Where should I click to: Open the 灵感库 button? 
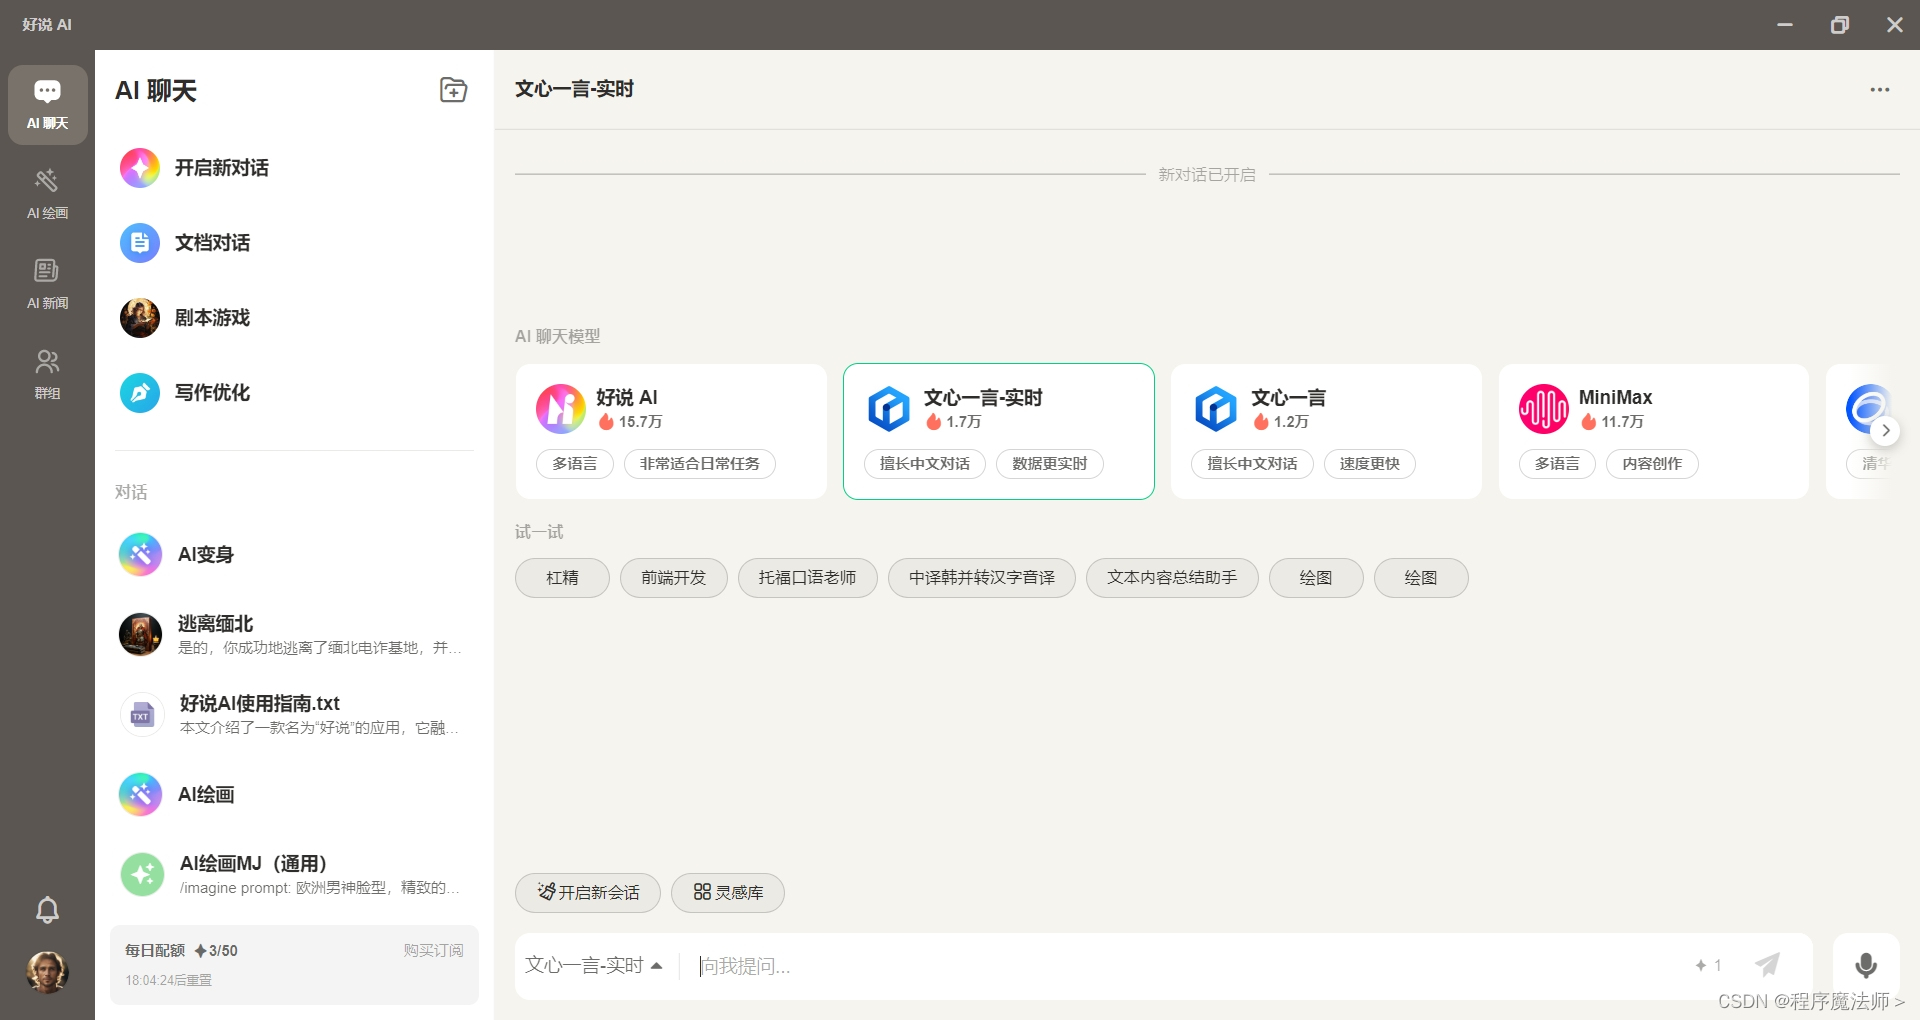click(728, 893)
